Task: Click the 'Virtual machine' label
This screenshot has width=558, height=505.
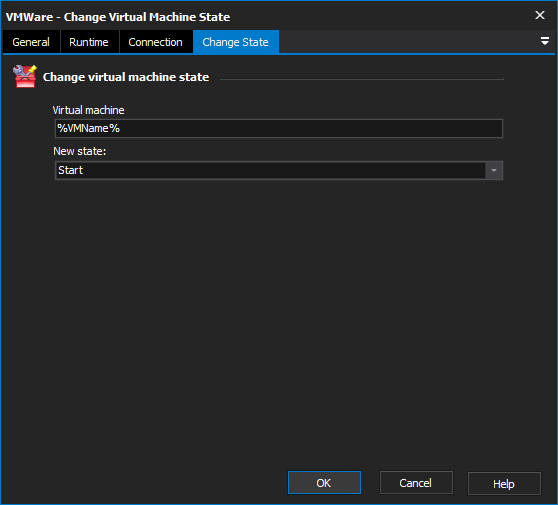Action: coord(89,110)
